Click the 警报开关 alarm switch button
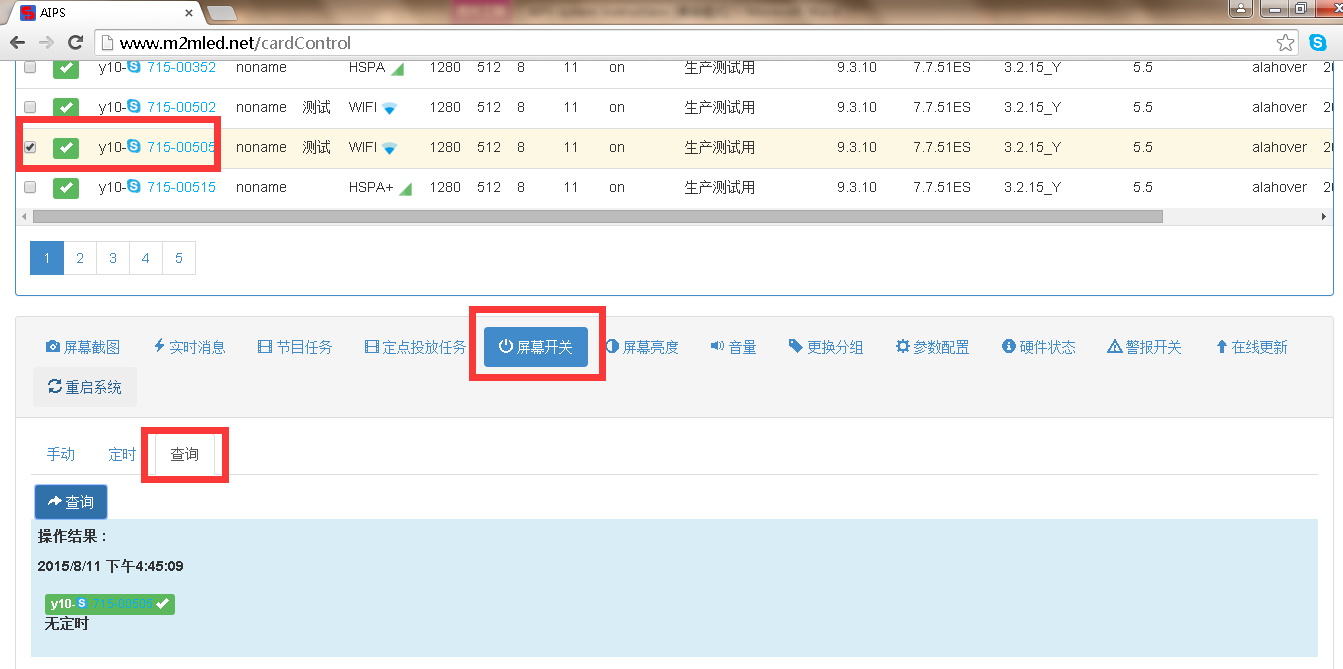 [x=1144, y=347]
